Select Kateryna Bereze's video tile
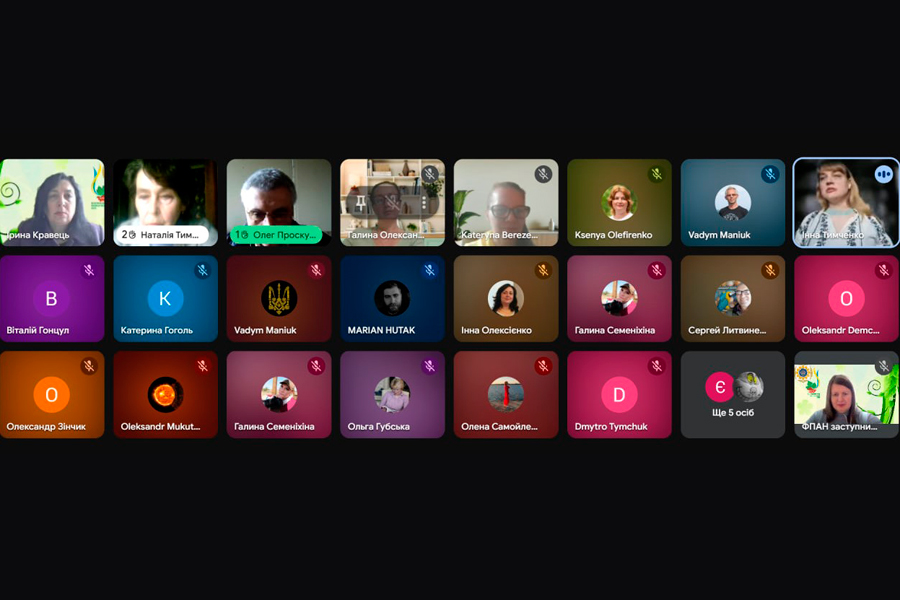Viewport: 900px width, 600px height. [x=506, y=203]
